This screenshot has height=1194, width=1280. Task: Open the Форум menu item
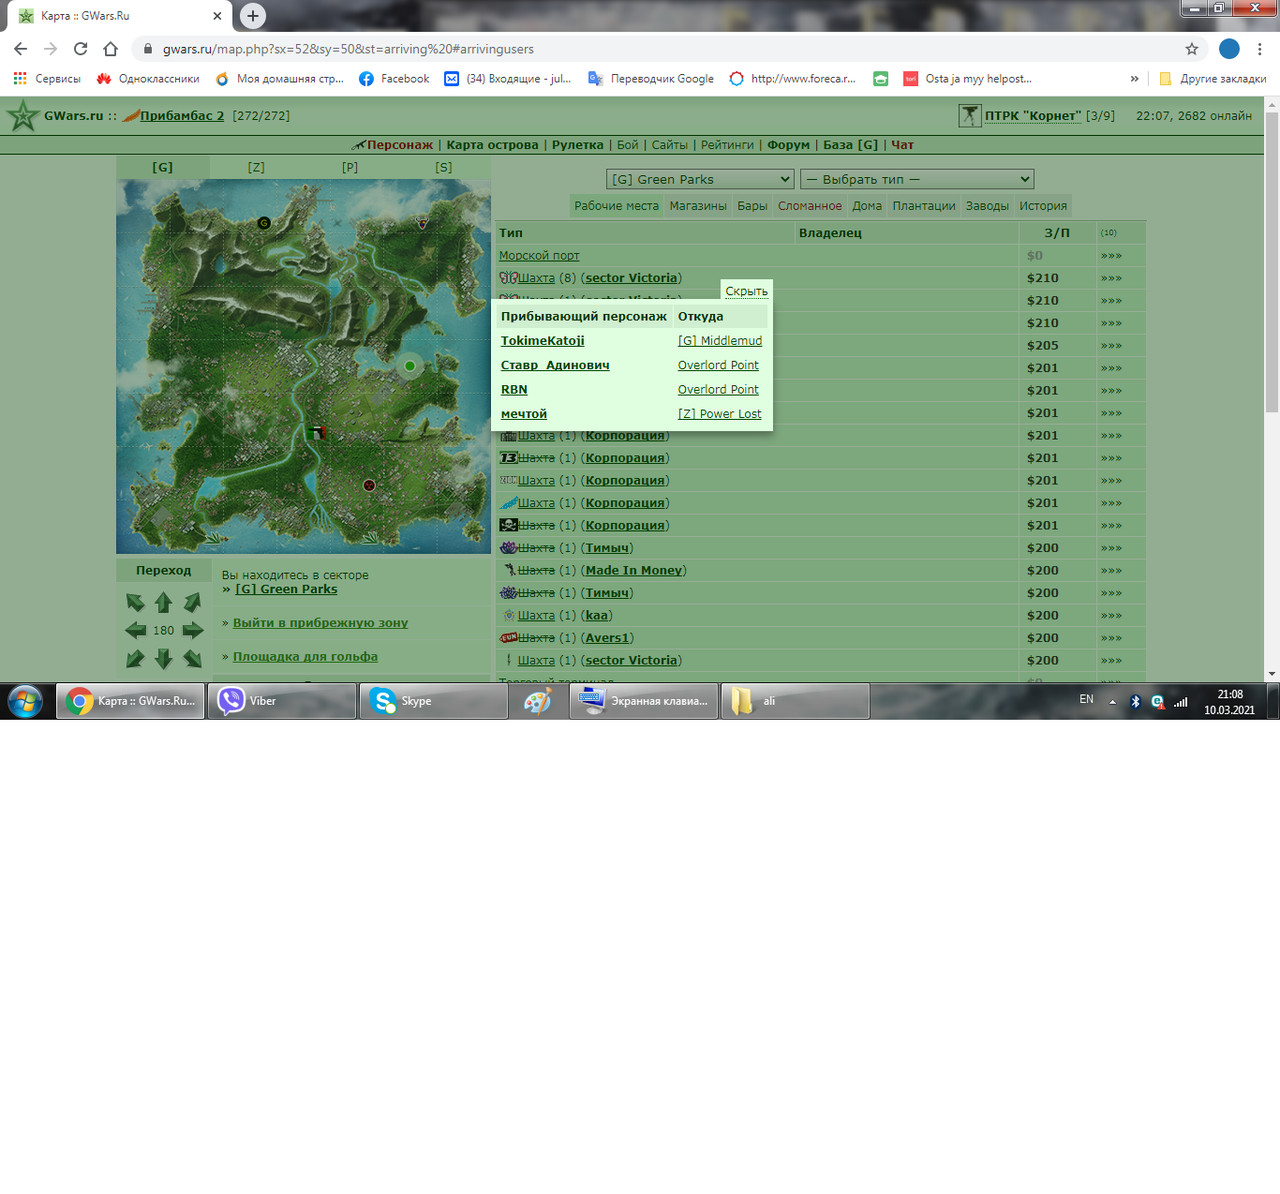pyautogui.click(x=789, y=145)
